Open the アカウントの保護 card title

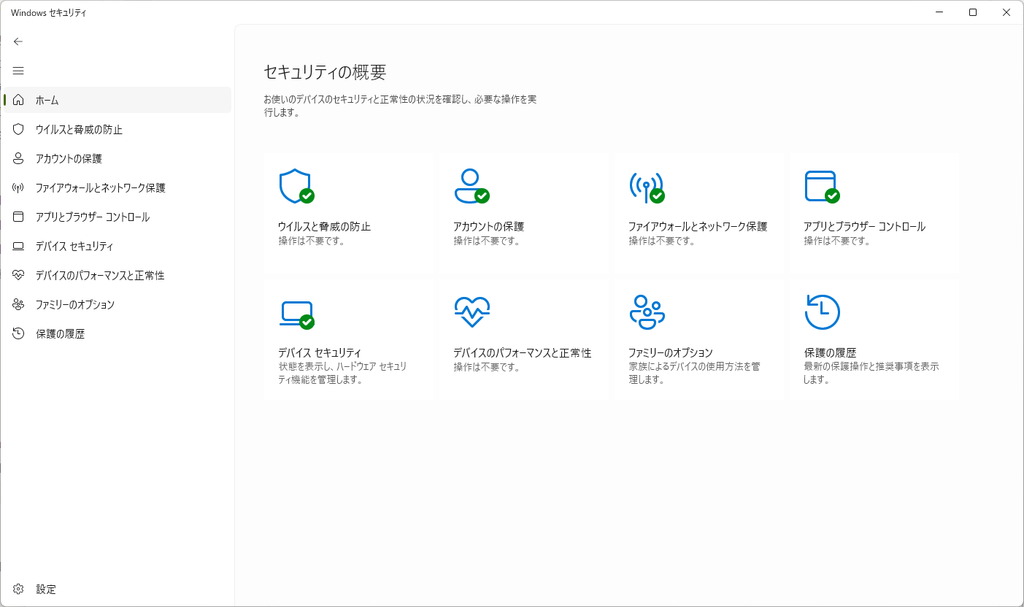[x=488, y=227]
